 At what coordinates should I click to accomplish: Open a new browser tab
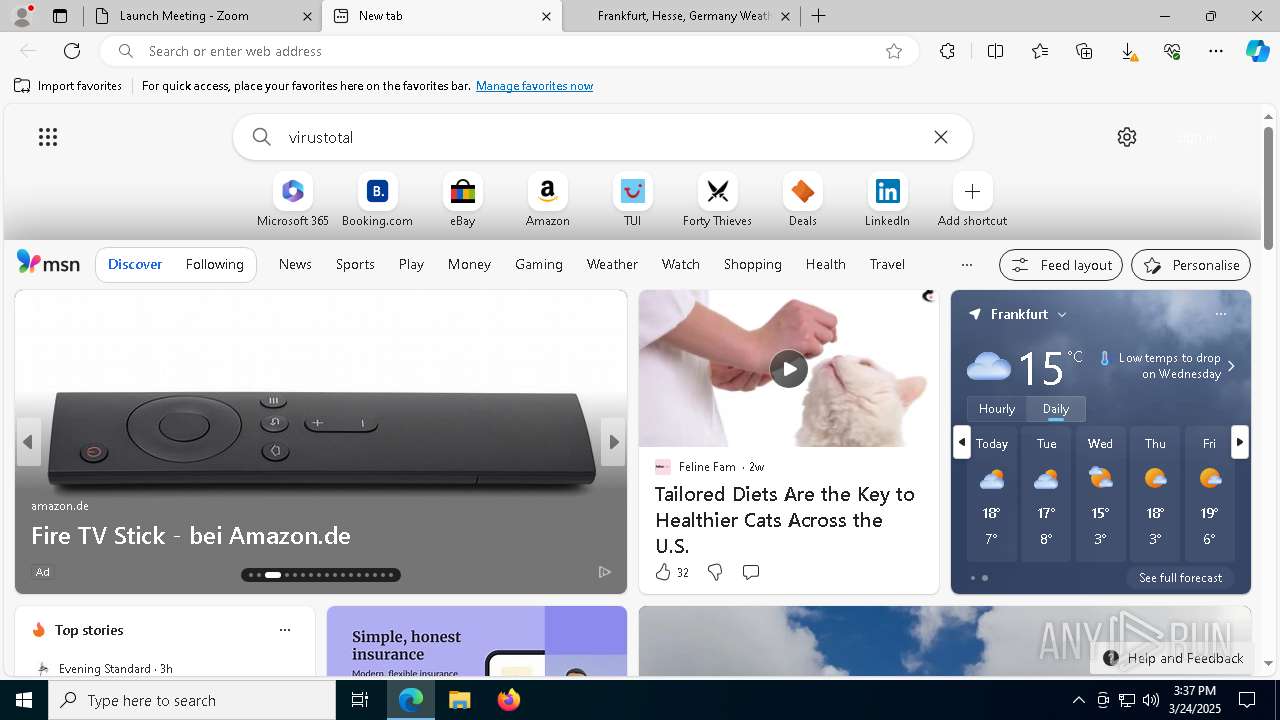818,16
